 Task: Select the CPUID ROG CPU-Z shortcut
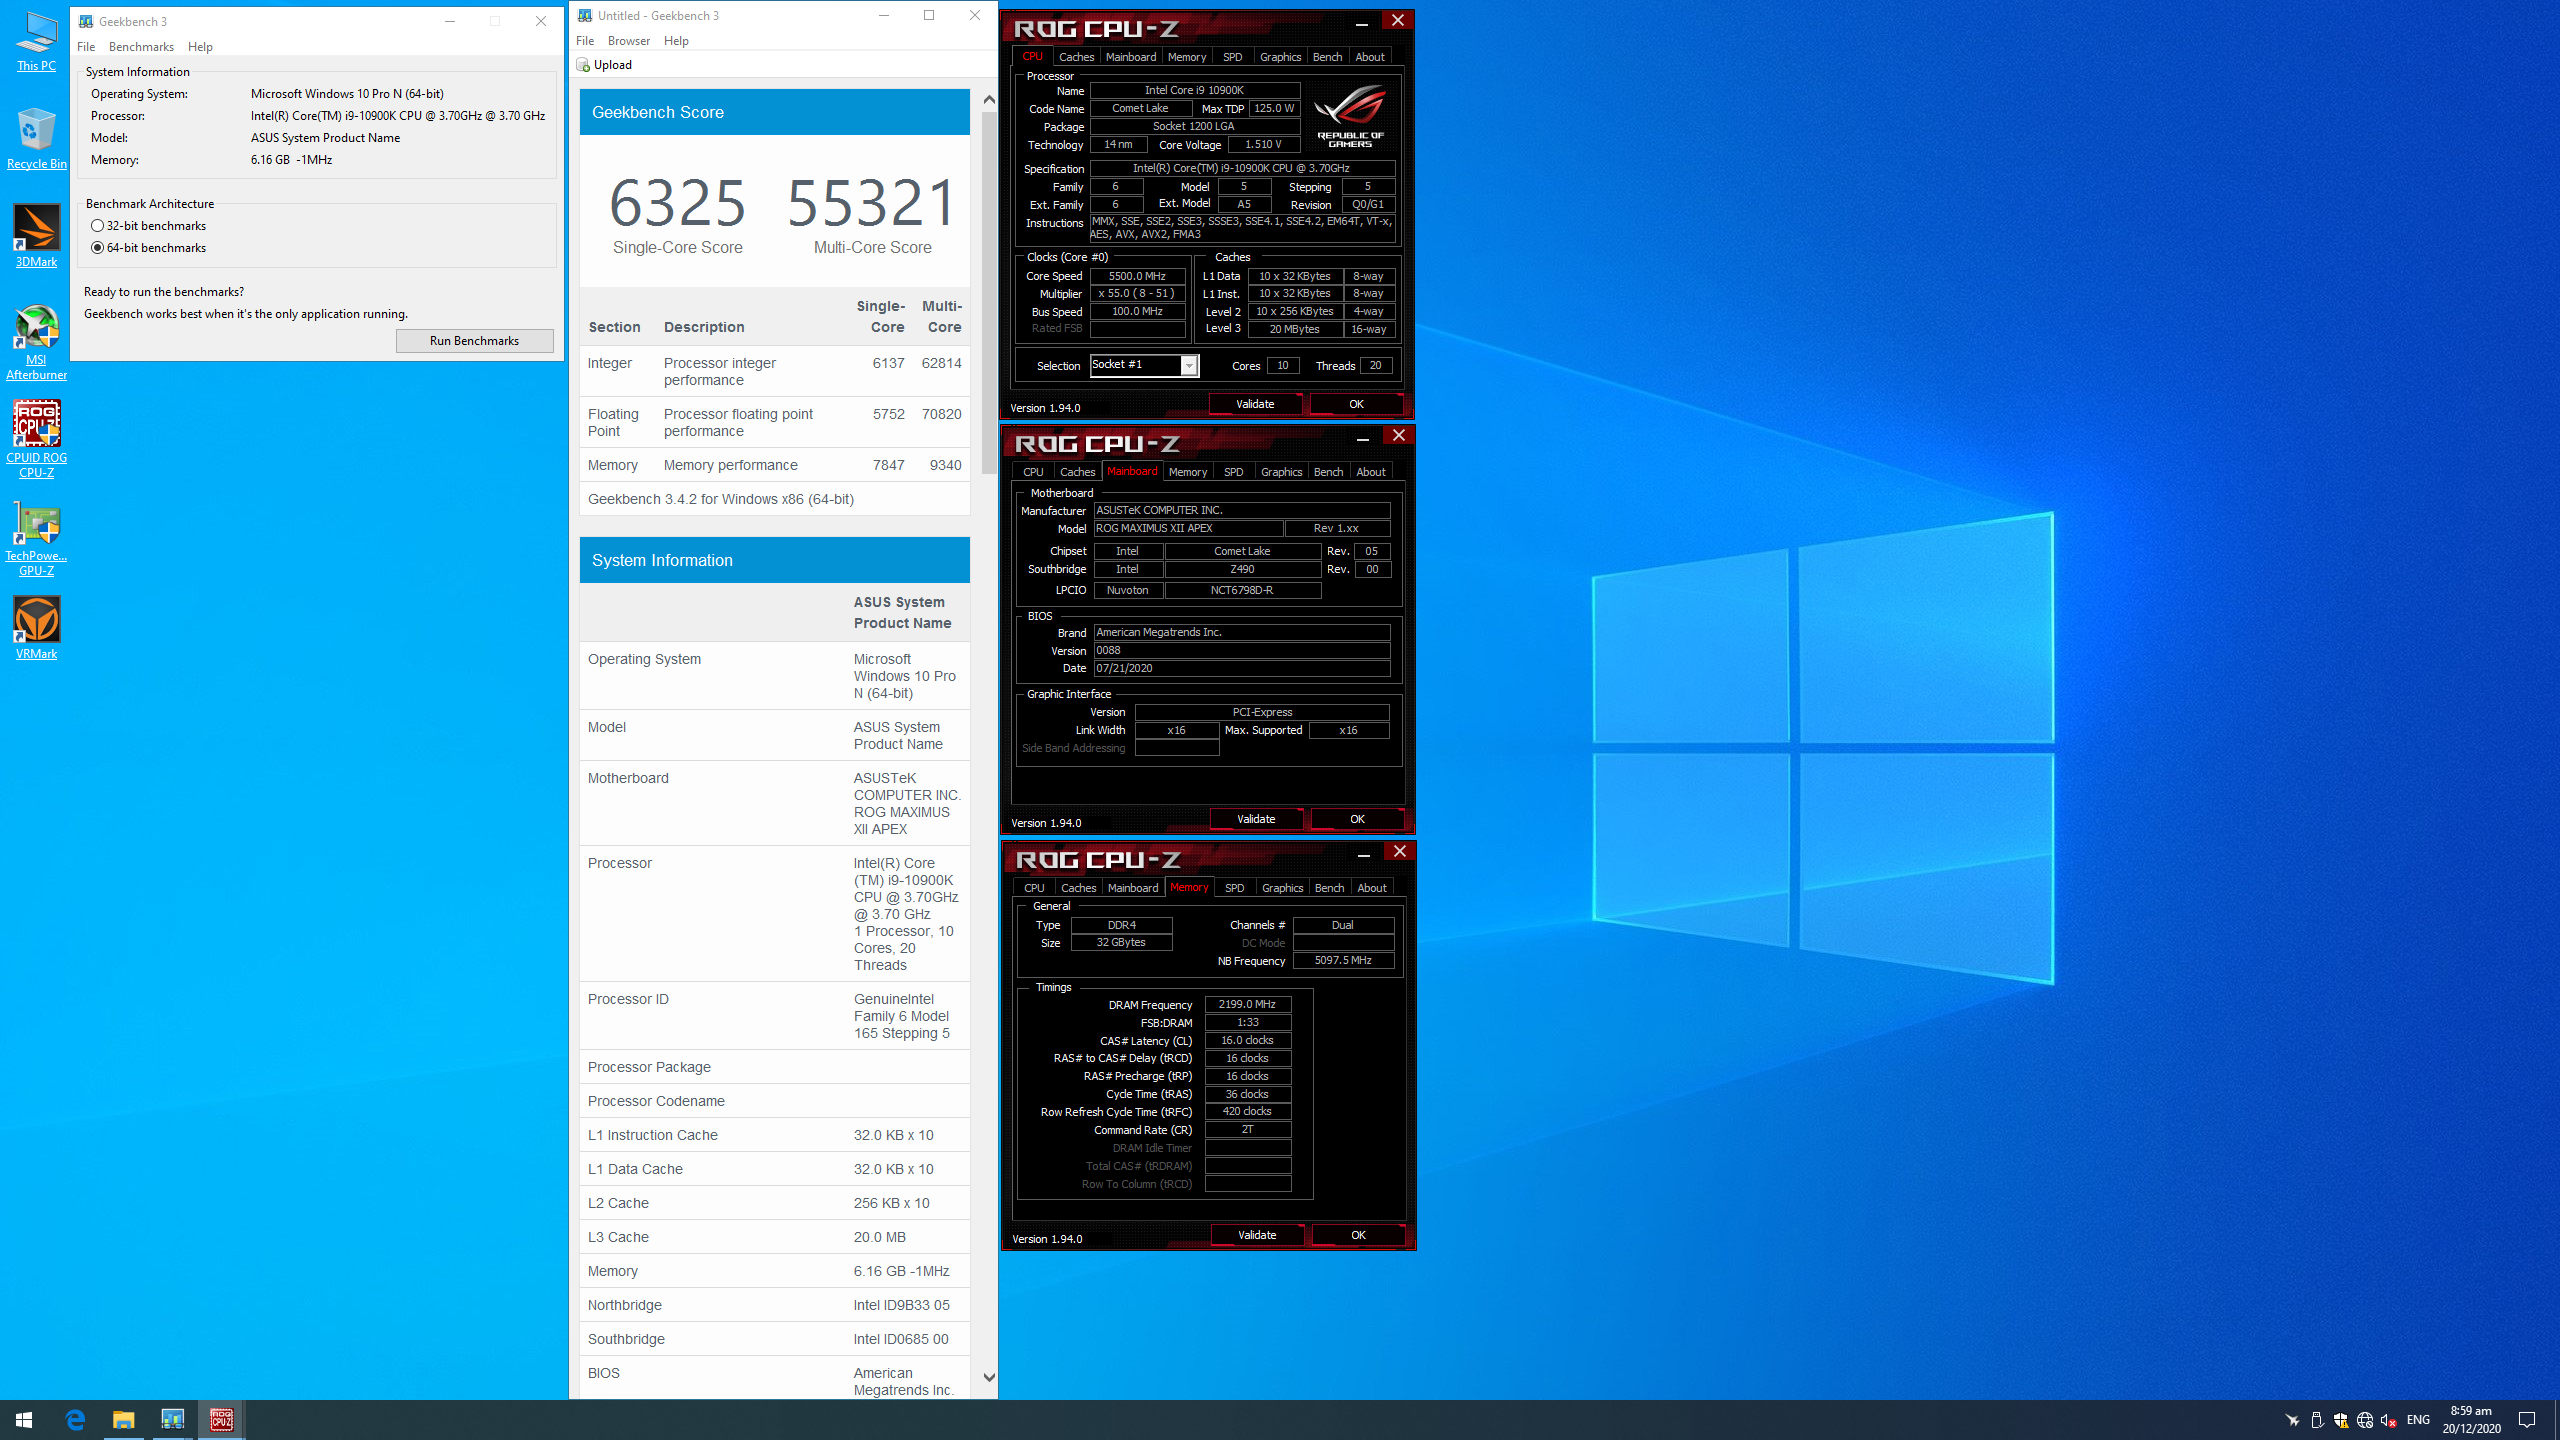coord(36,440)
